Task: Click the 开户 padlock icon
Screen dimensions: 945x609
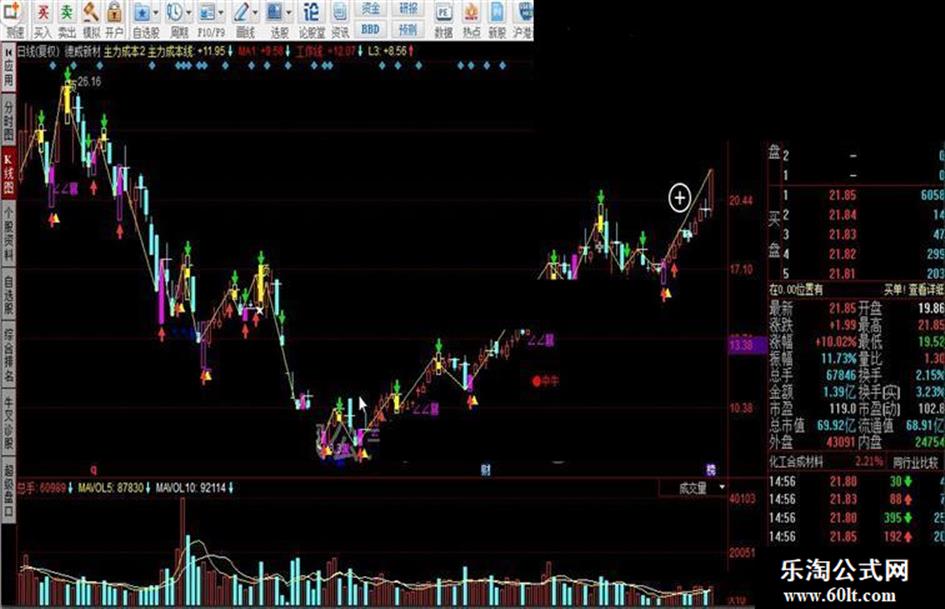Action: pyautogui.click(x=114, y=19)
